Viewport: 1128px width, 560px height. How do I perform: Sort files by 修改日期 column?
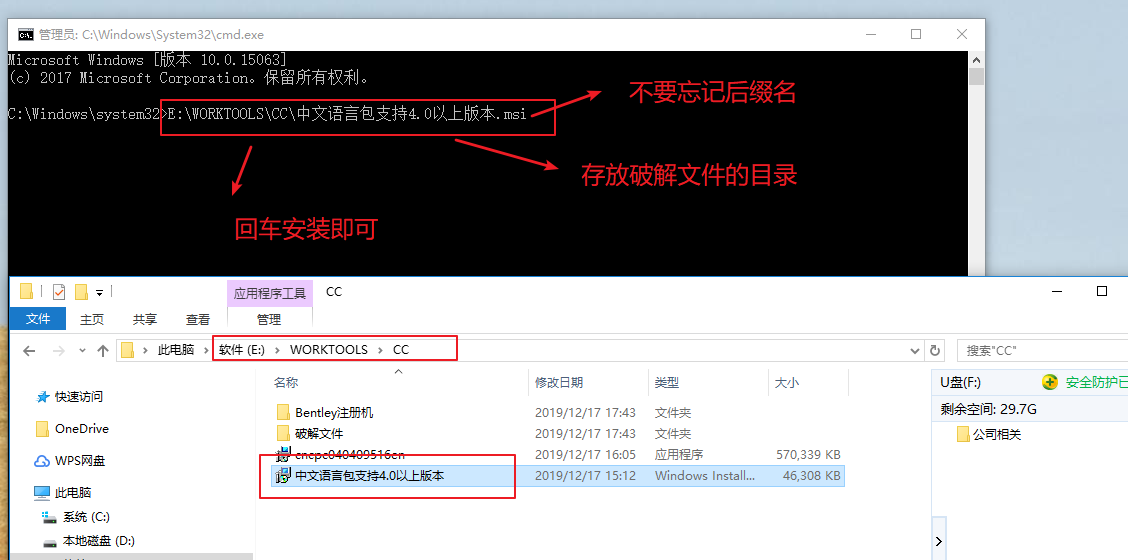[x=559, y=383]
